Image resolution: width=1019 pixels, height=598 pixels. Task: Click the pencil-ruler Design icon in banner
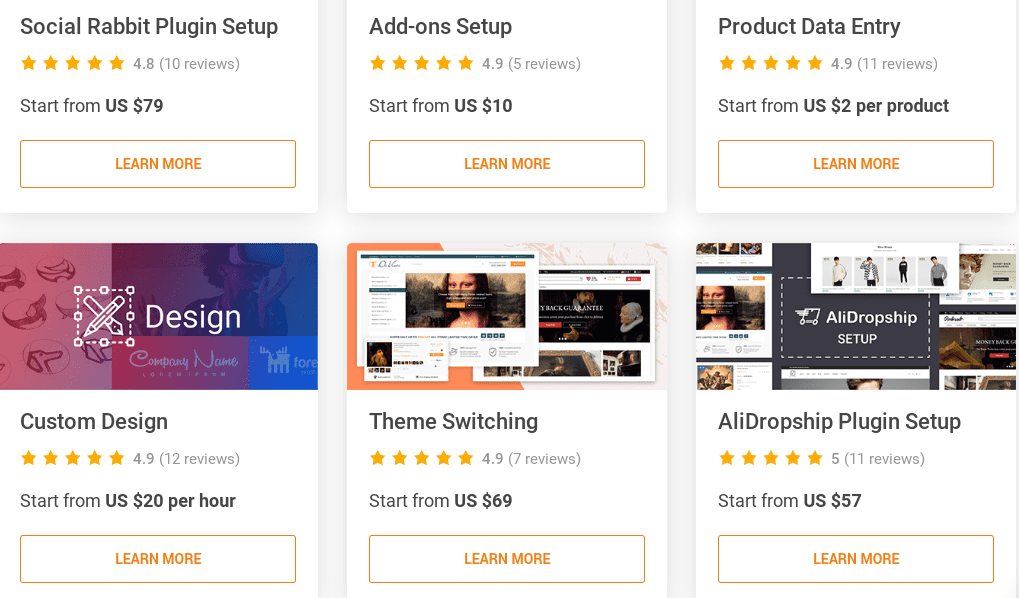click(105, 317)
